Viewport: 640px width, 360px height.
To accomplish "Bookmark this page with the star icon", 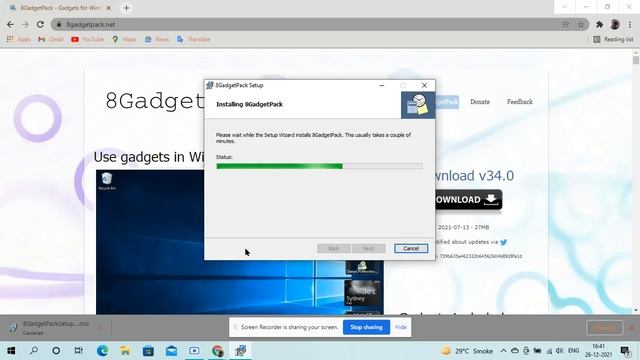I will pyautogui.click(x=581, y=24).
